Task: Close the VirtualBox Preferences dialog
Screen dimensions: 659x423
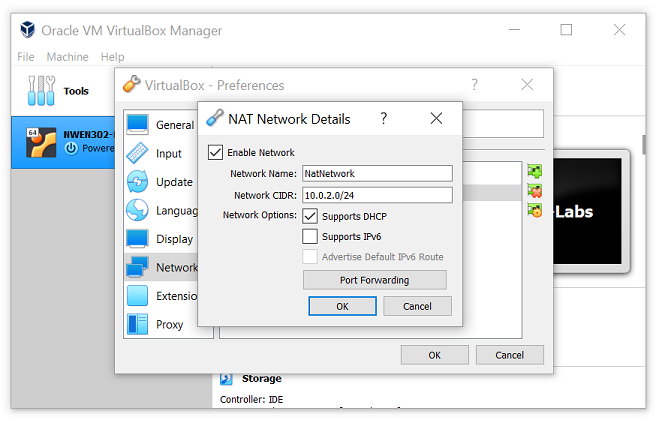Action: pos(527,85)
